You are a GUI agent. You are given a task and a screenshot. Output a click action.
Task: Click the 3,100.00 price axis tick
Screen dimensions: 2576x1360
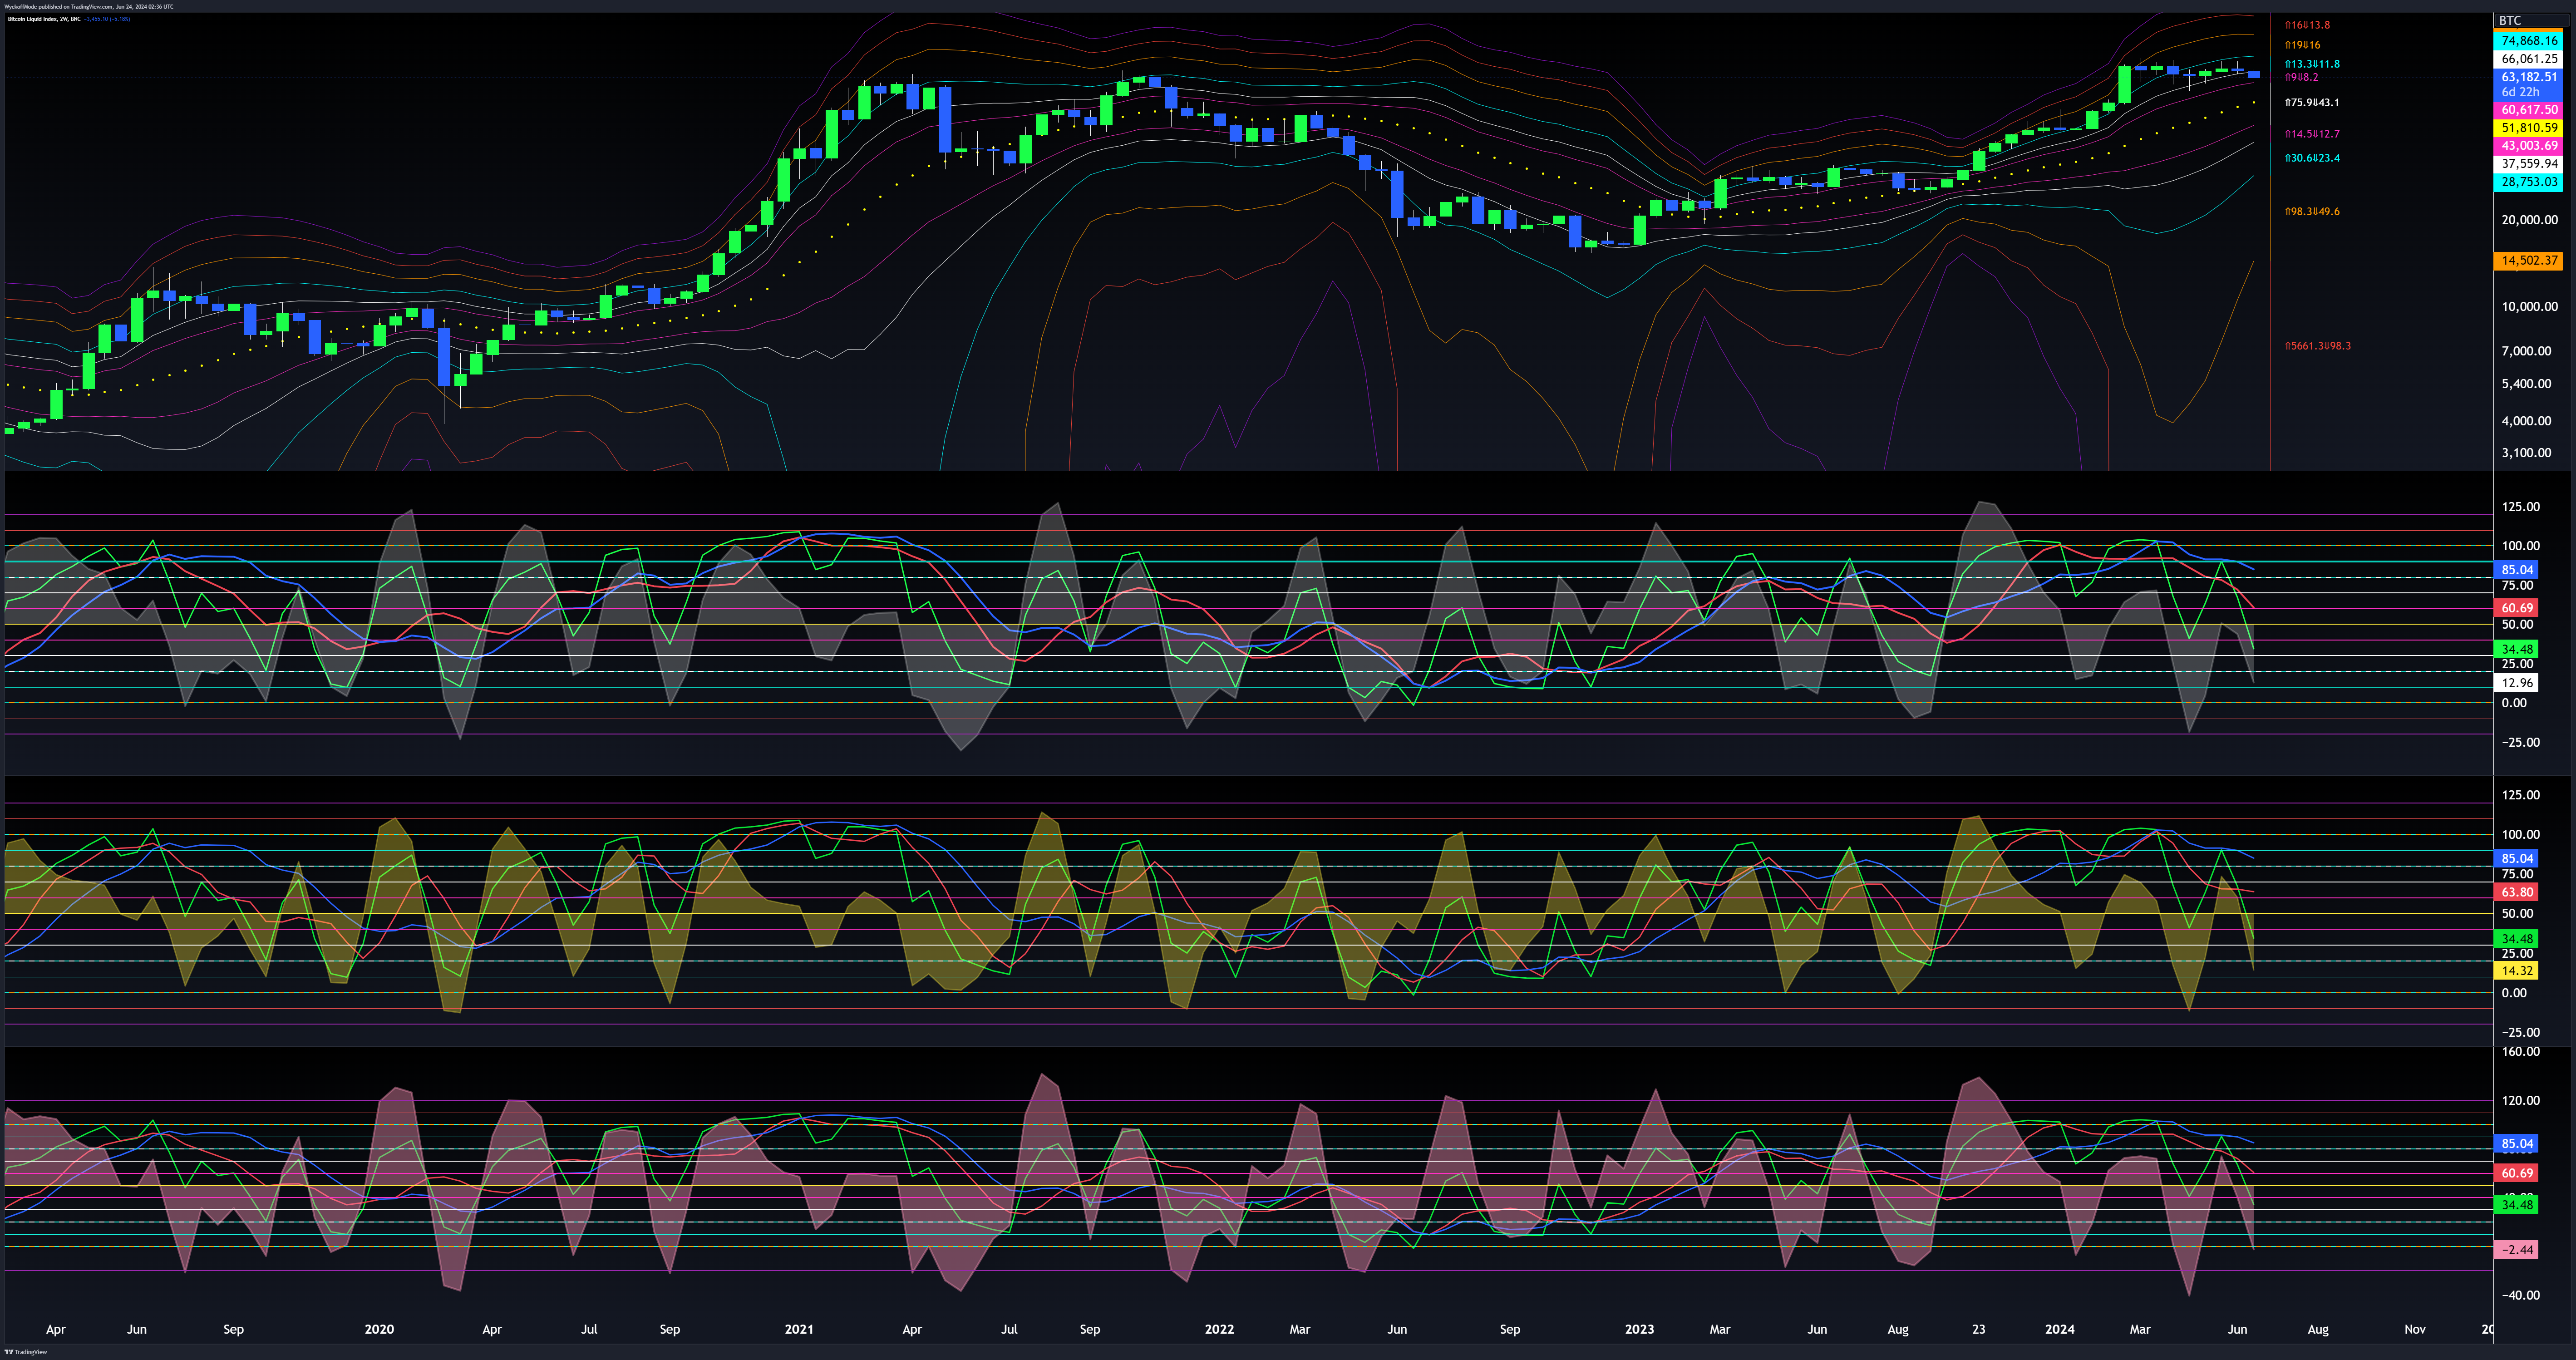click(2526, 453)
